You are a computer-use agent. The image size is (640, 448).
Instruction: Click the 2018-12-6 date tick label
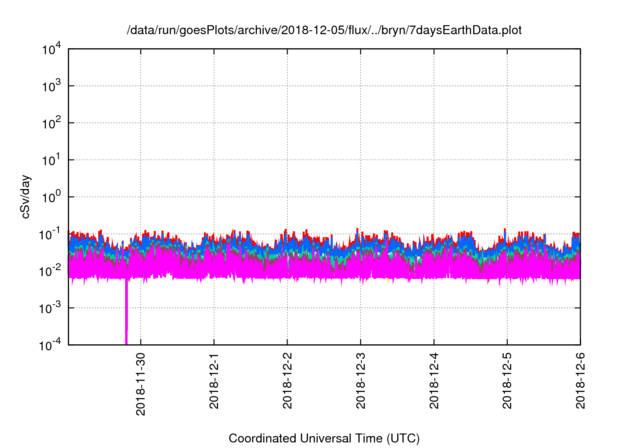580,381
